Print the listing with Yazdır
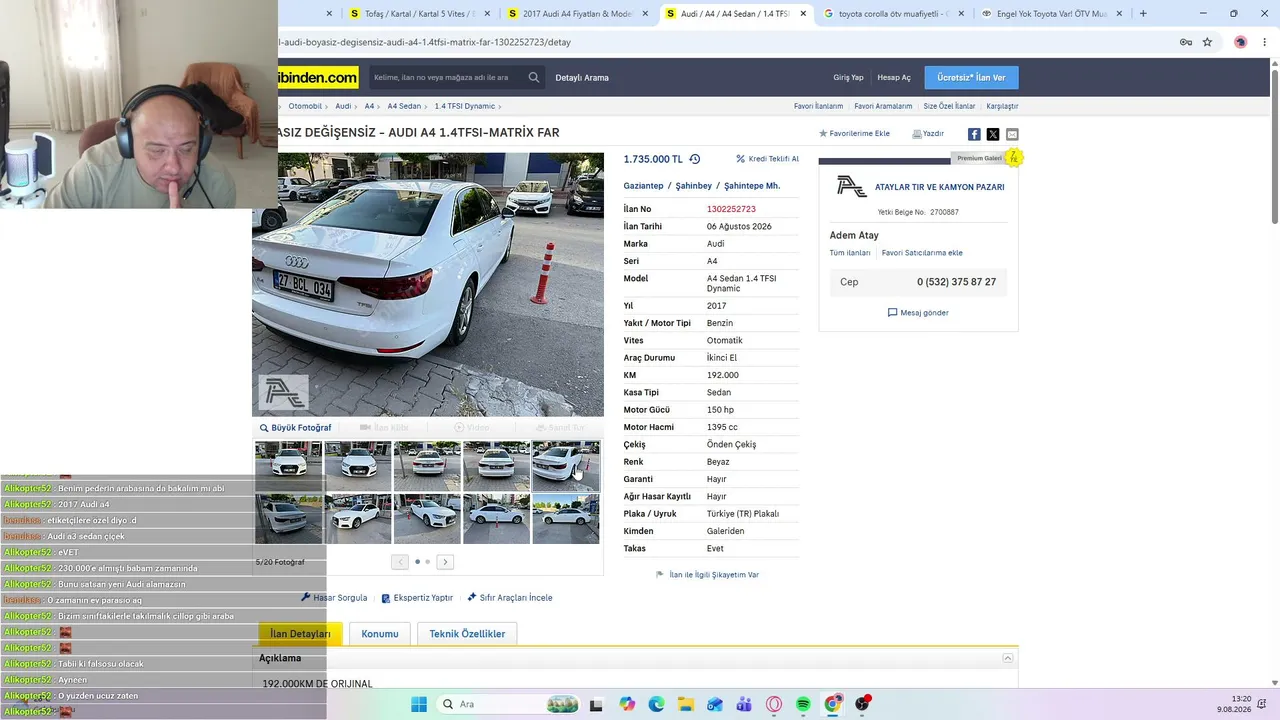Image resolution: width=1280 pixels, height=720 pixels. tap(928, 134)
